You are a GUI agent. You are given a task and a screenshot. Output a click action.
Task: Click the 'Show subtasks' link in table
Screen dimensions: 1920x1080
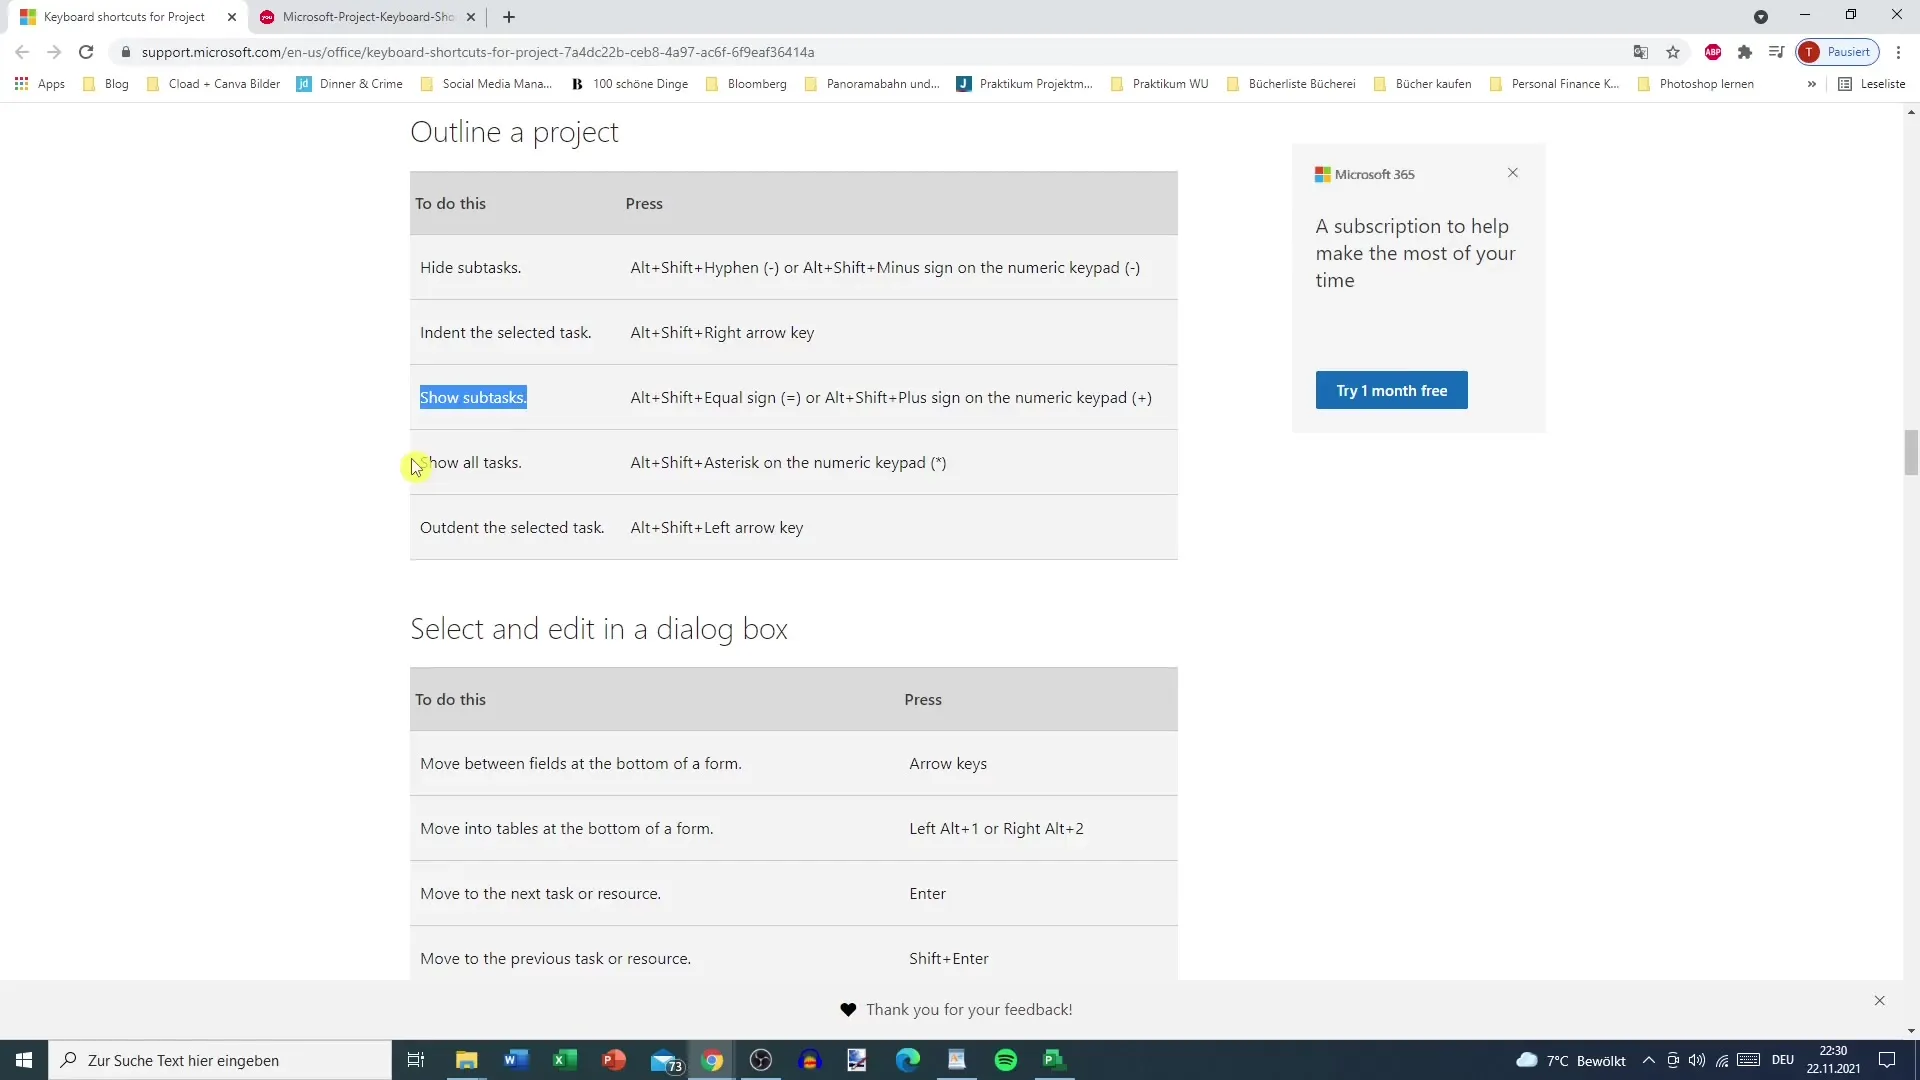pos(472,397)
